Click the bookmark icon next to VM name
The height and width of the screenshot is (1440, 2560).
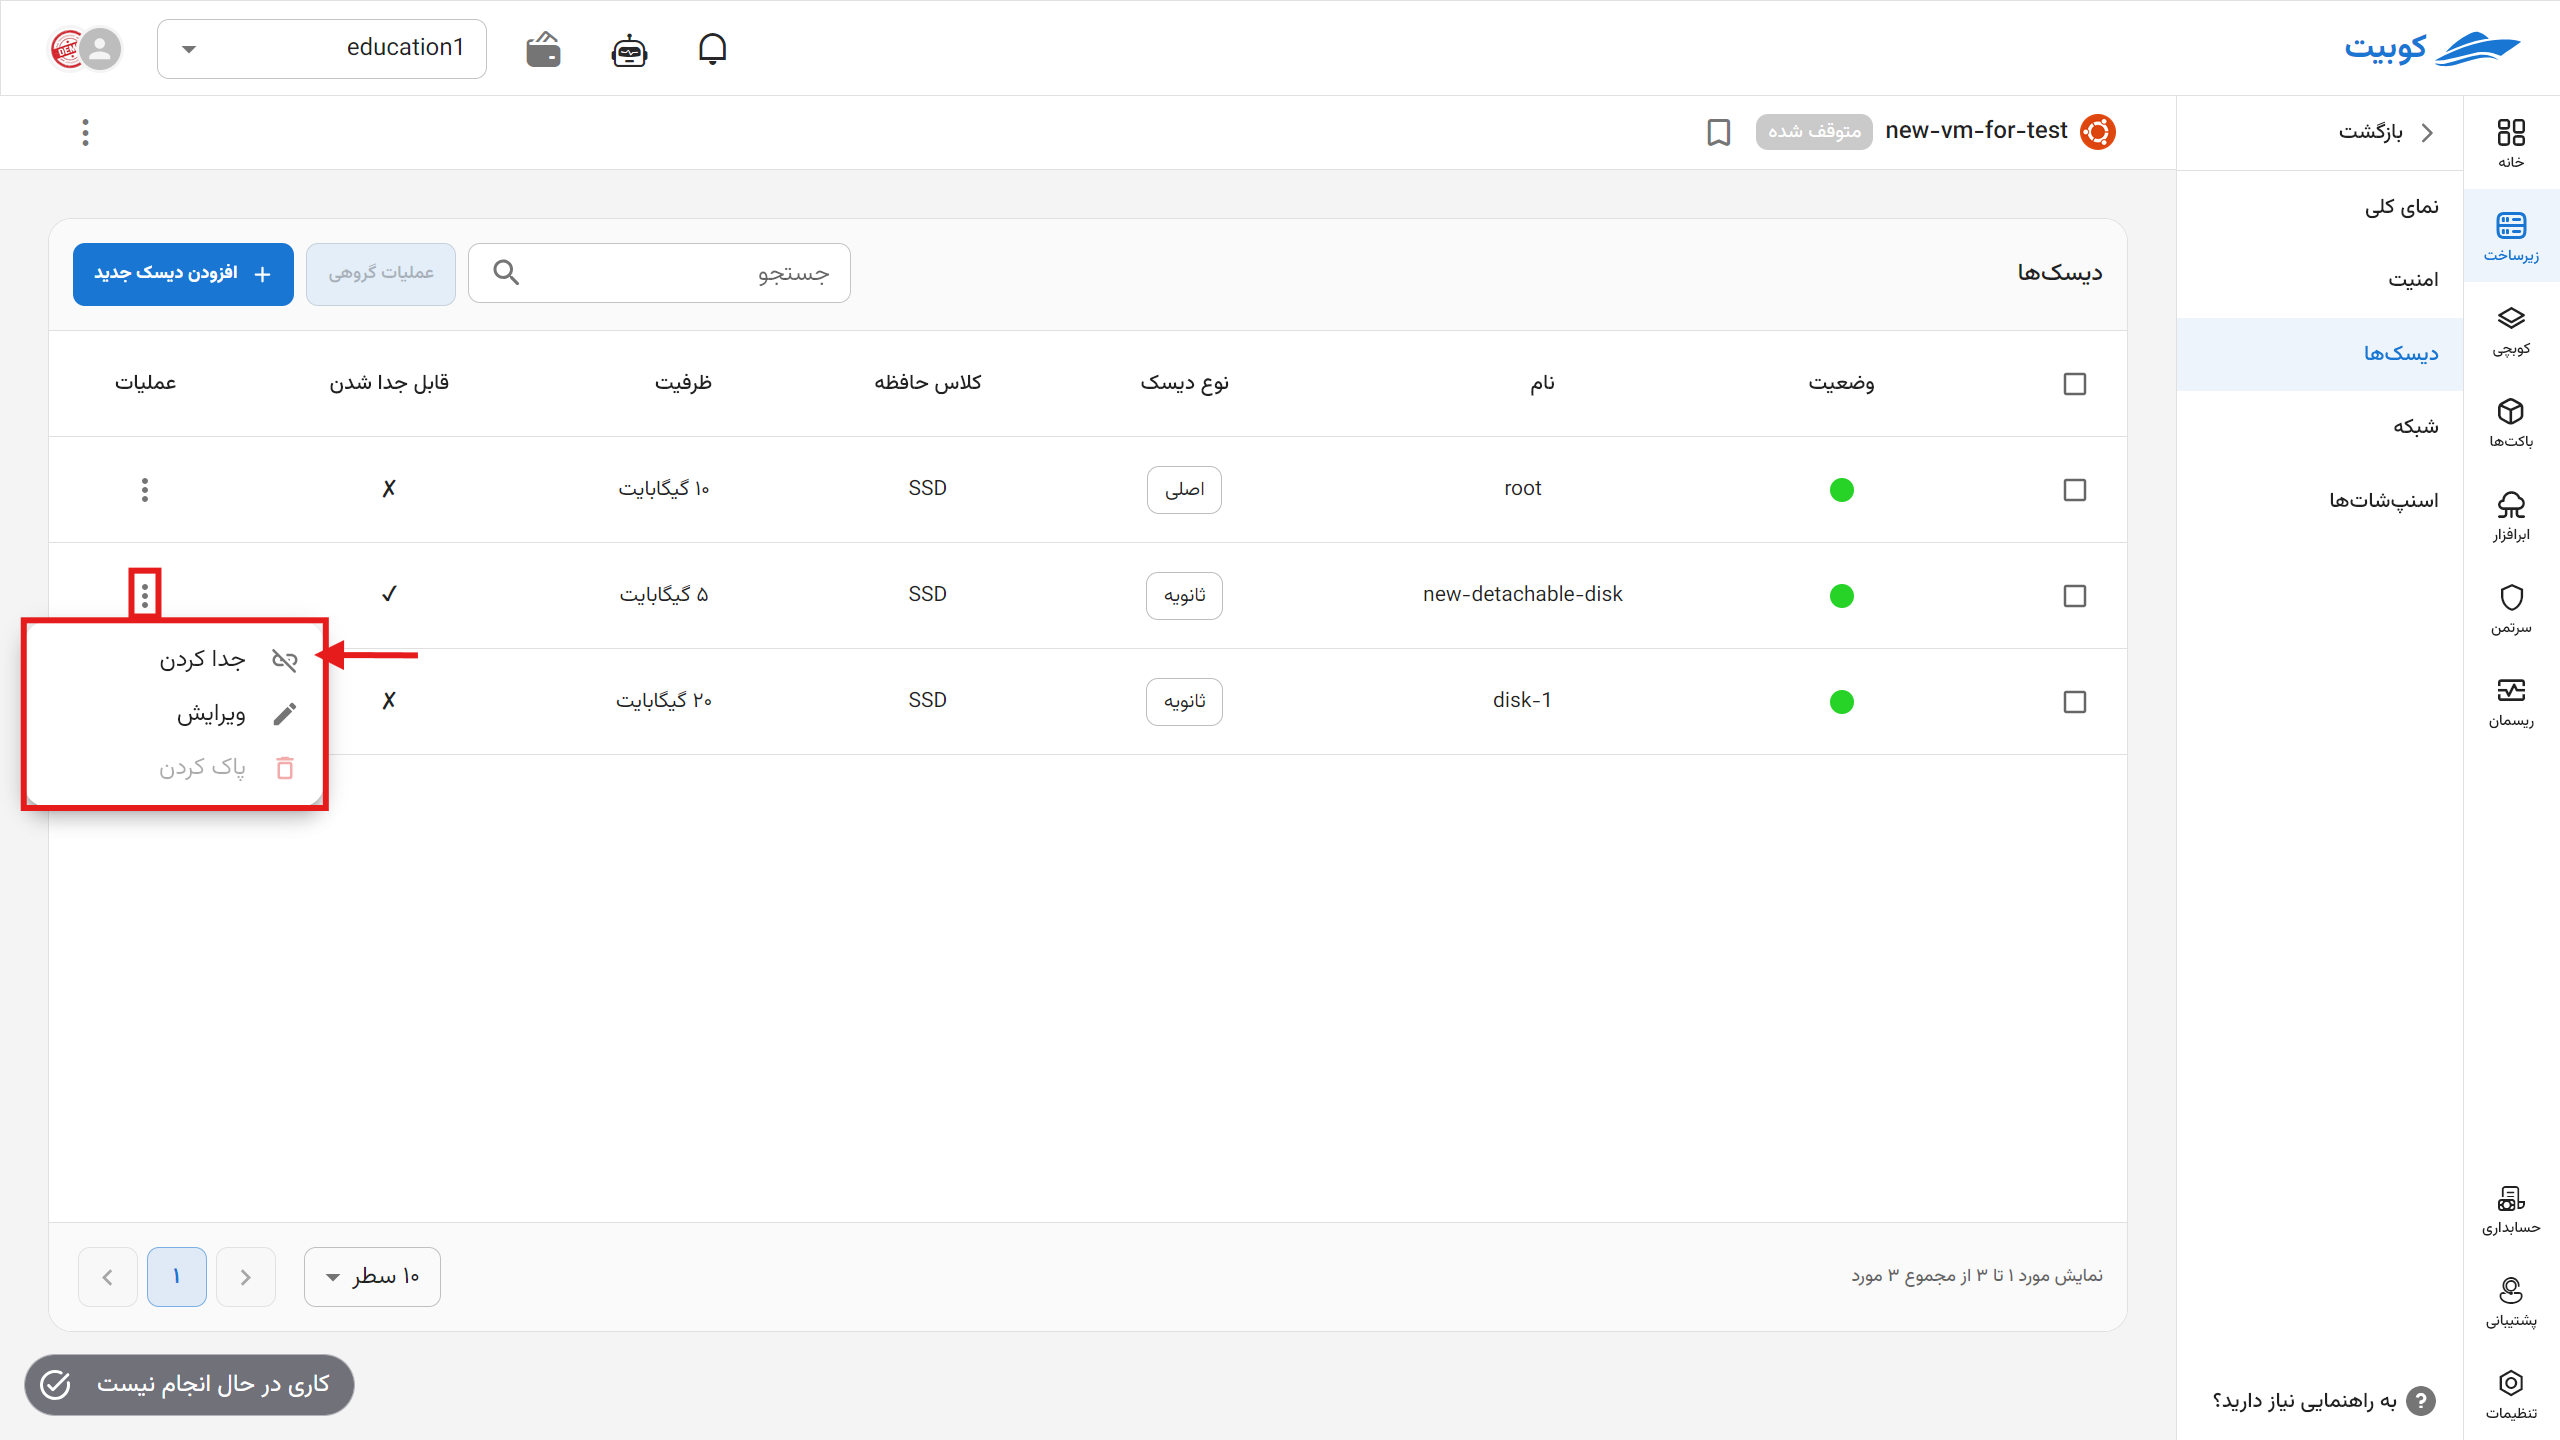coord(1718,132)
